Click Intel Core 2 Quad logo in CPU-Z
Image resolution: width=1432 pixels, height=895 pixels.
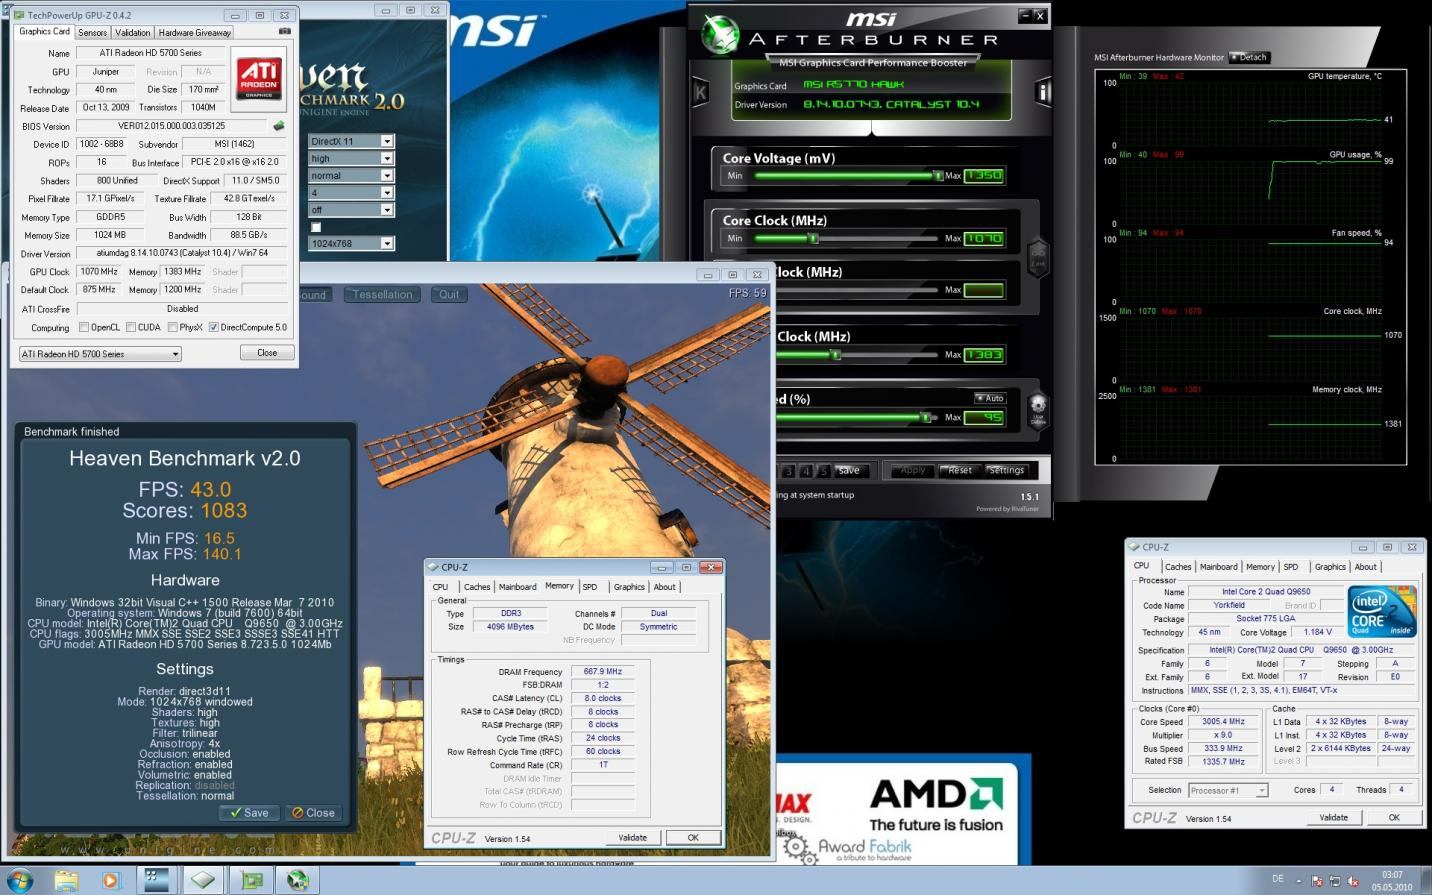[x=1381, y=611]
